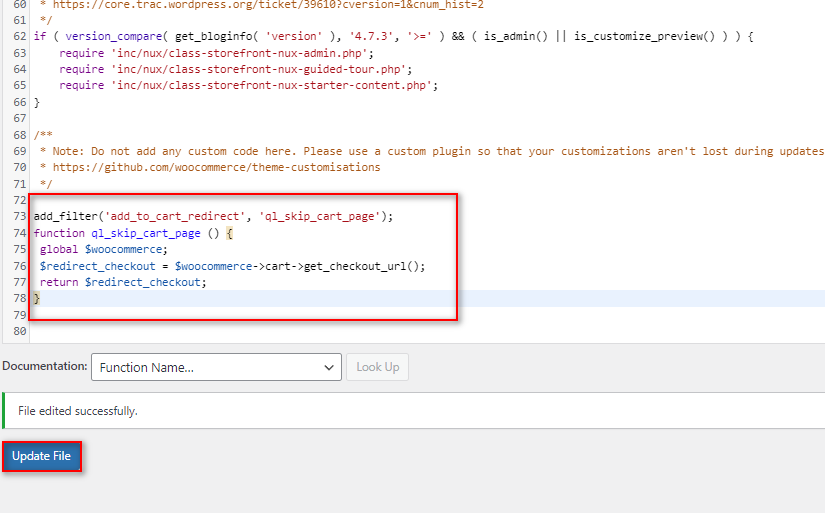Click line number 62 in the gutter
The height and width of the screenshot is (513, 825).
point(19,36)
